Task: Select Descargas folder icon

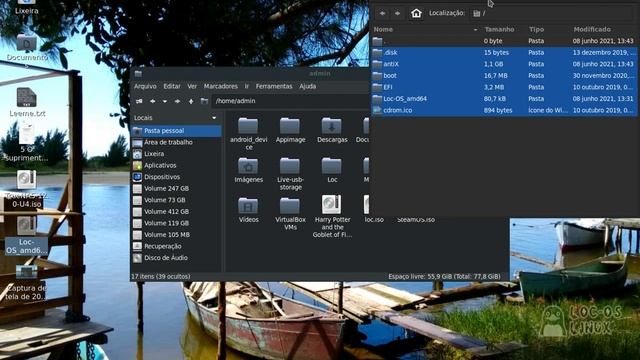Action: click(331, 126)
